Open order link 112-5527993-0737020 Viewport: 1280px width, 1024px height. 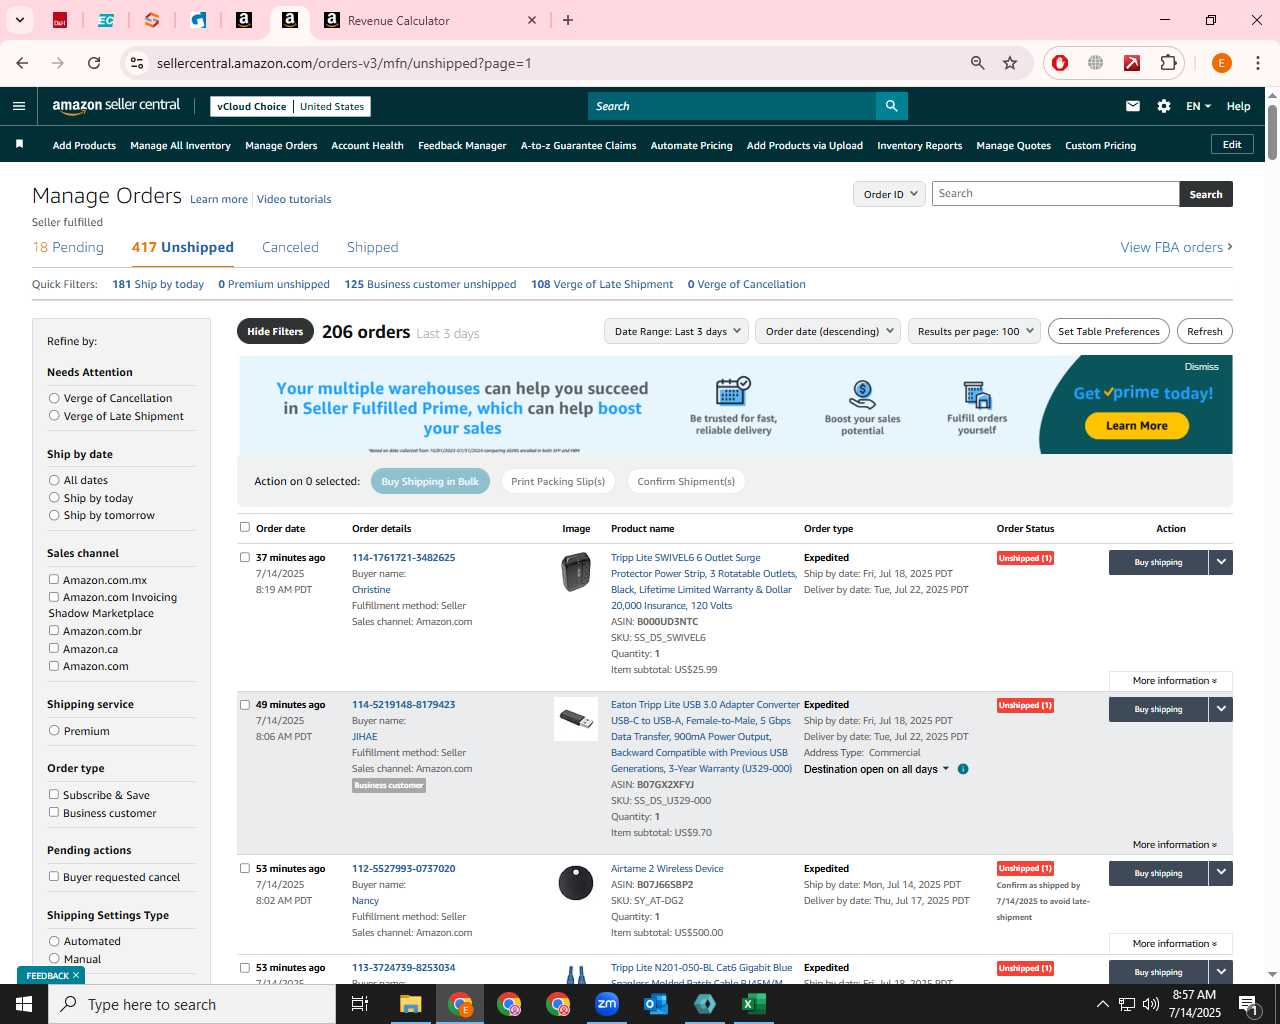403,868
